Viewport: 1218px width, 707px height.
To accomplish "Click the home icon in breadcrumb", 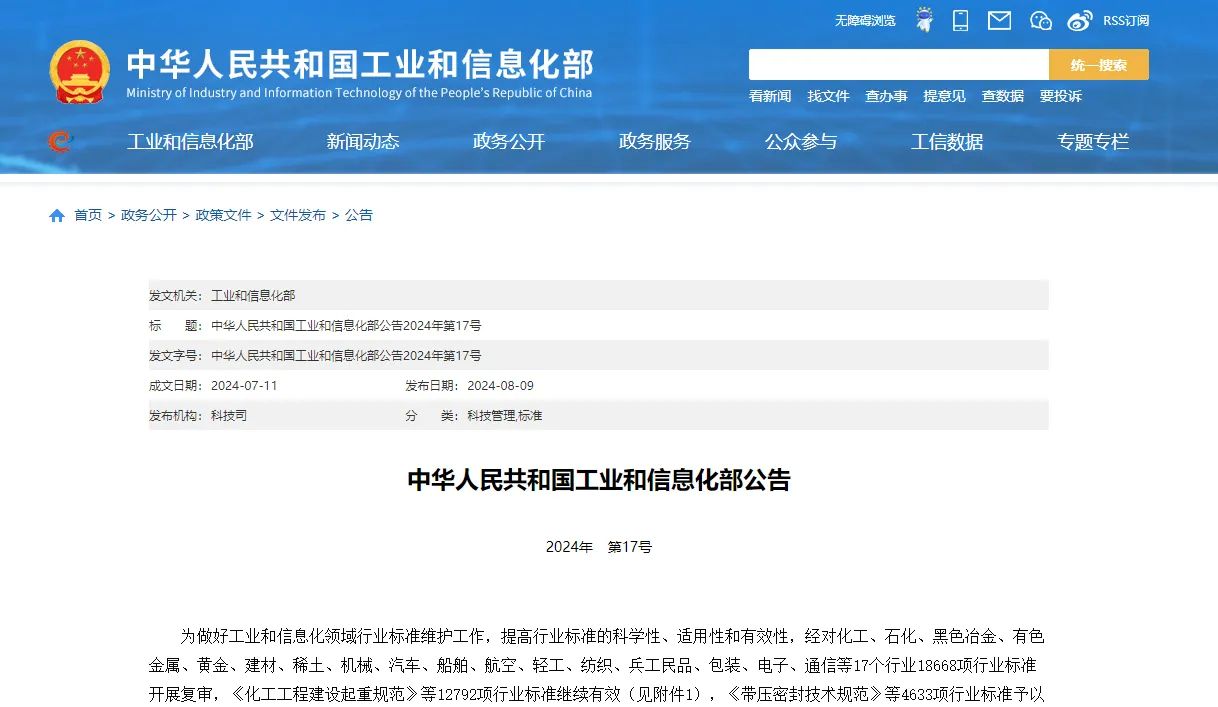I will tap(57, 215).
